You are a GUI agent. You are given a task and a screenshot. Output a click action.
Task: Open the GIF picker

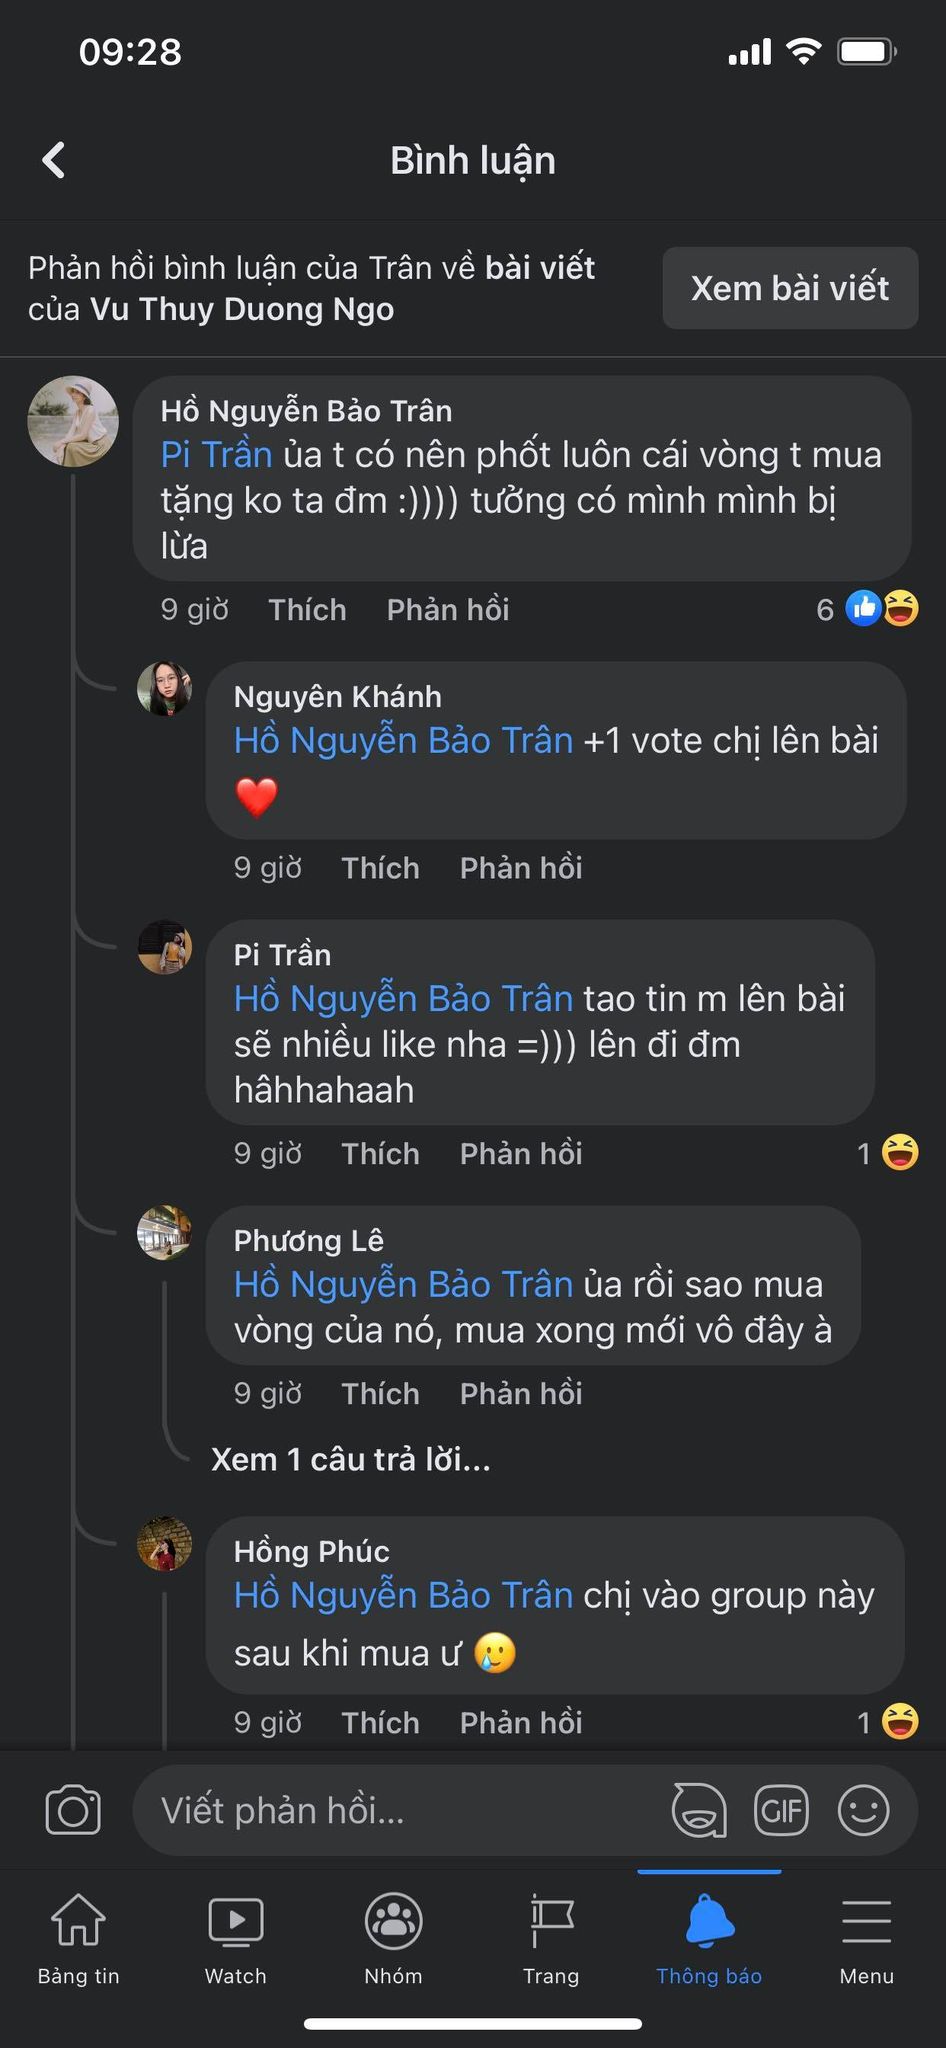781,1810
